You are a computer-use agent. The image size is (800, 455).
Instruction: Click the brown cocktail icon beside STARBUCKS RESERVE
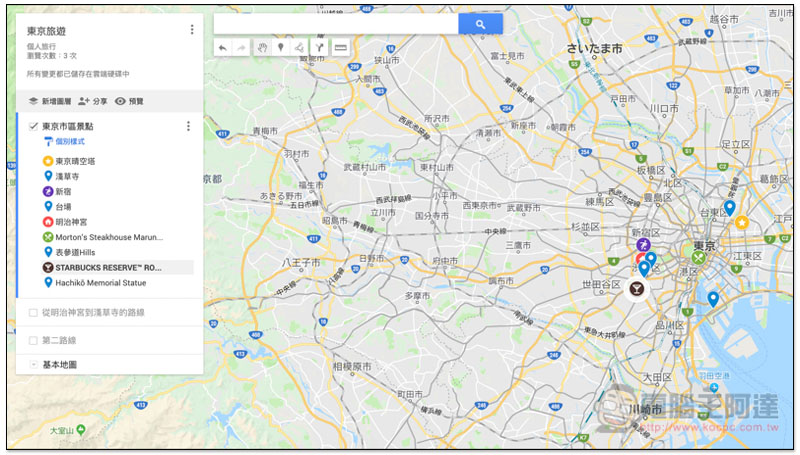coord(47,267)
